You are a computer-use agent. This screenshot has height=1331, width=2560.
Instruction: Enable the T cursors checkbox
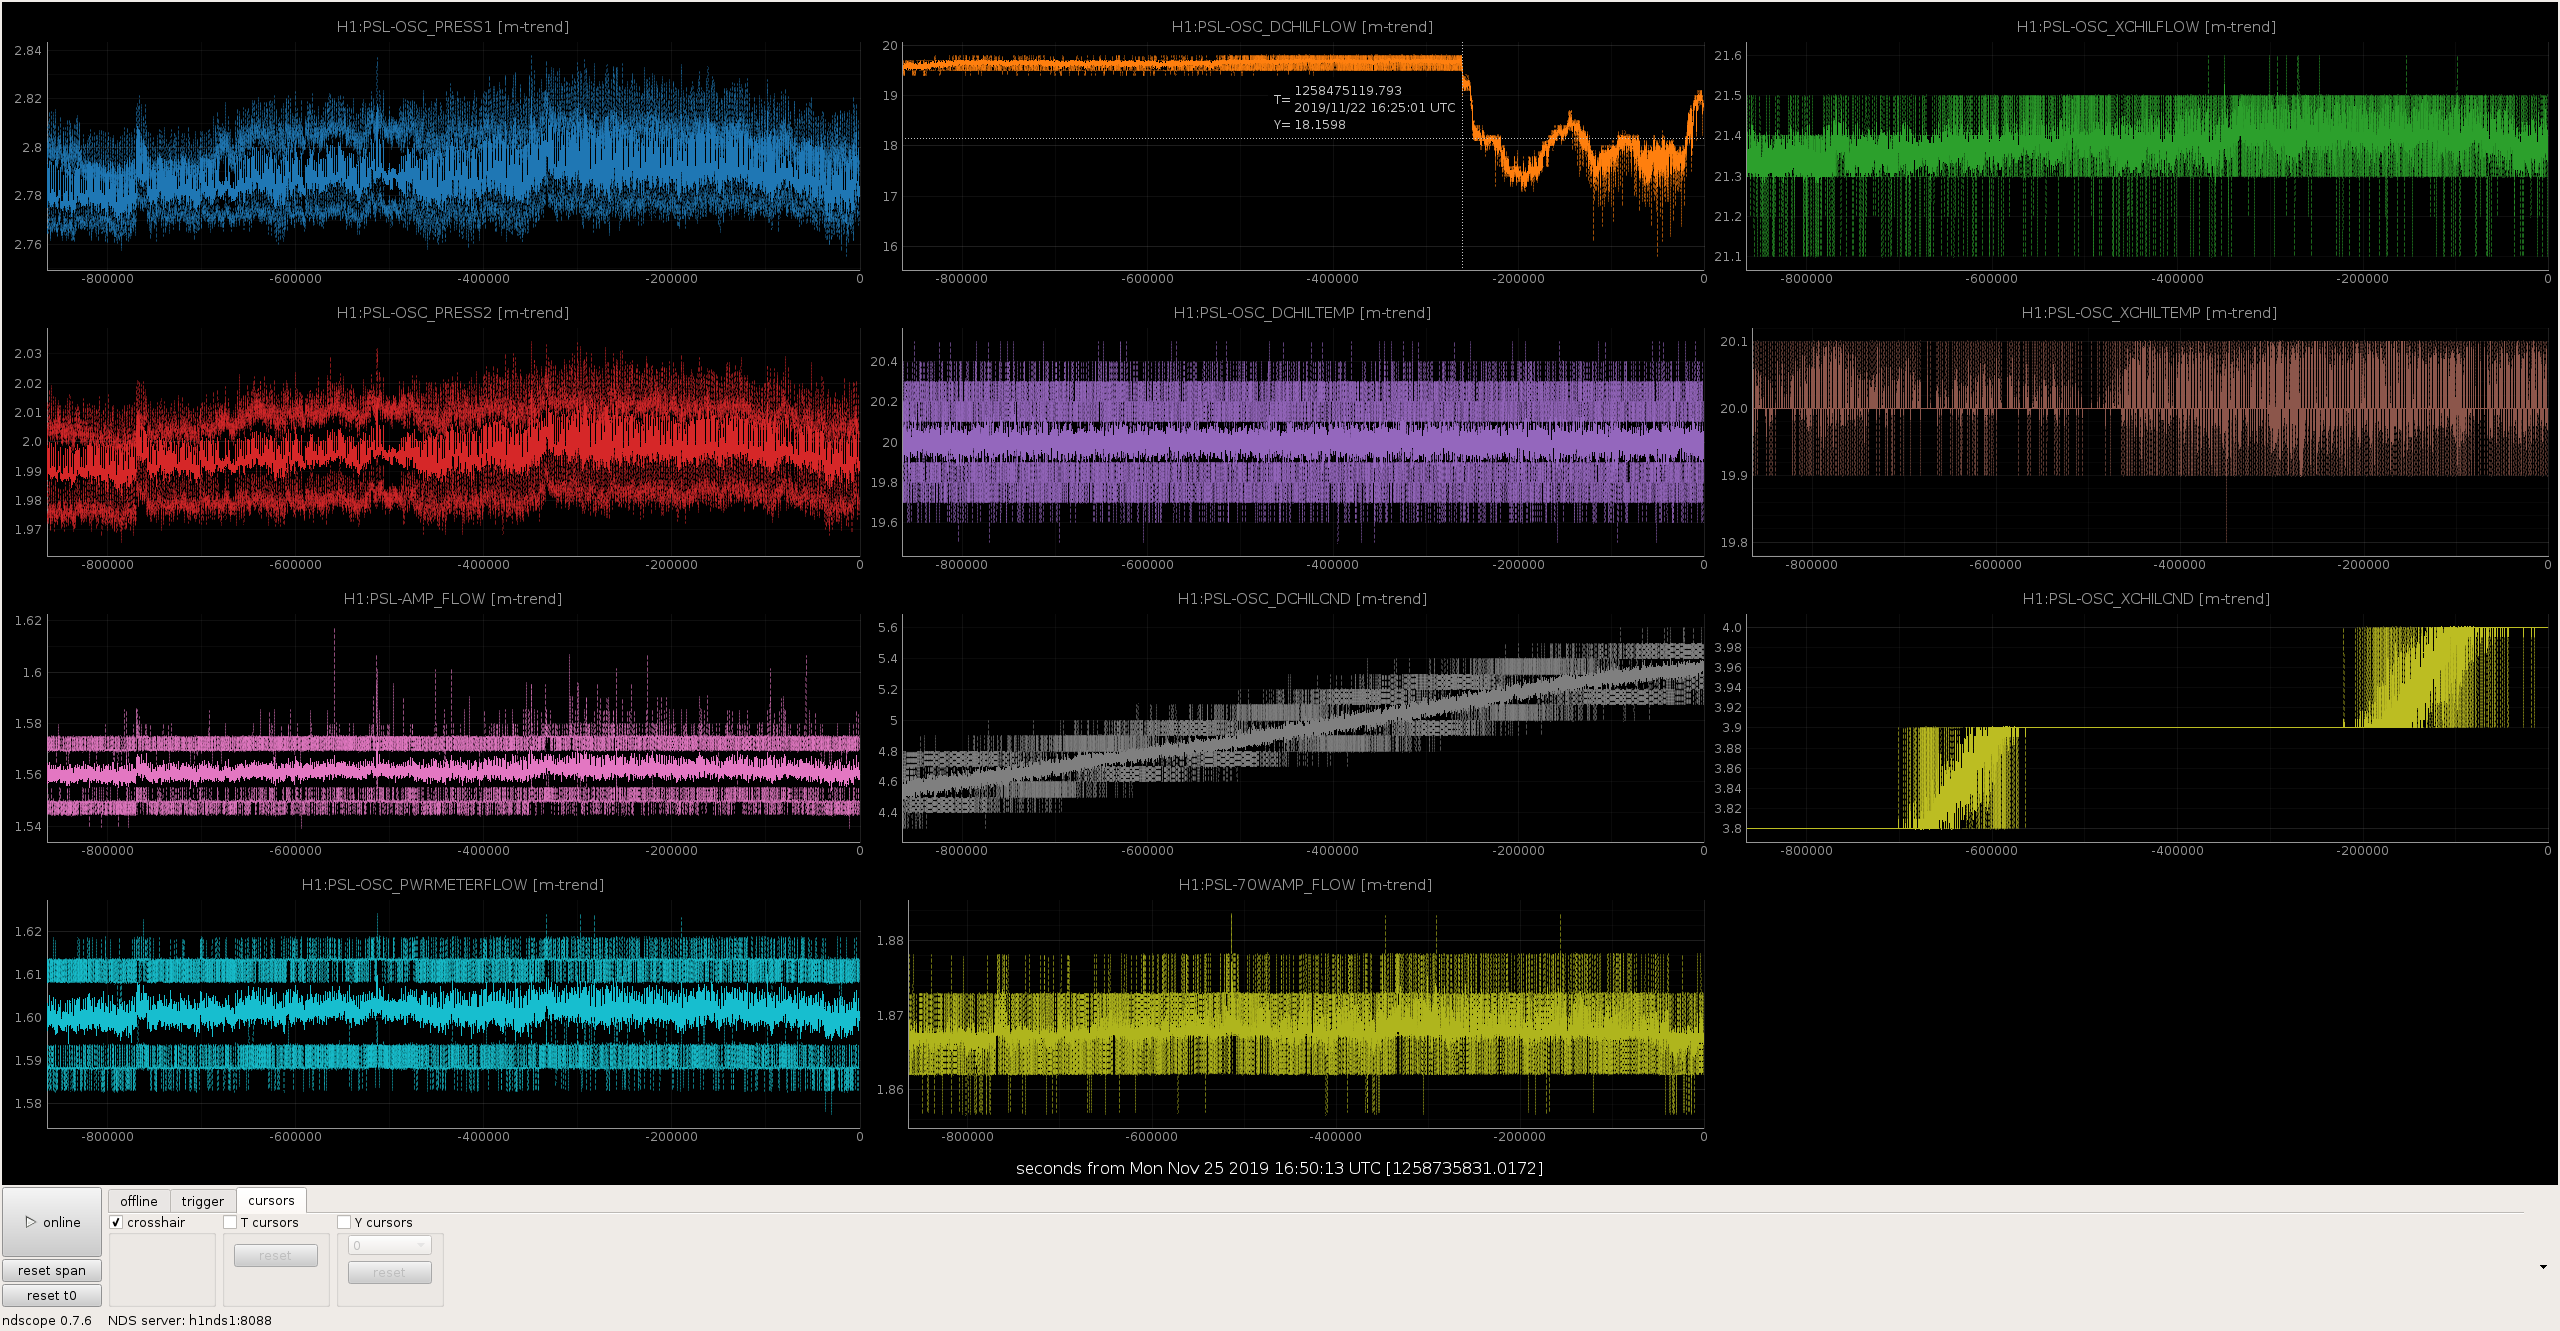[230, 1222]
